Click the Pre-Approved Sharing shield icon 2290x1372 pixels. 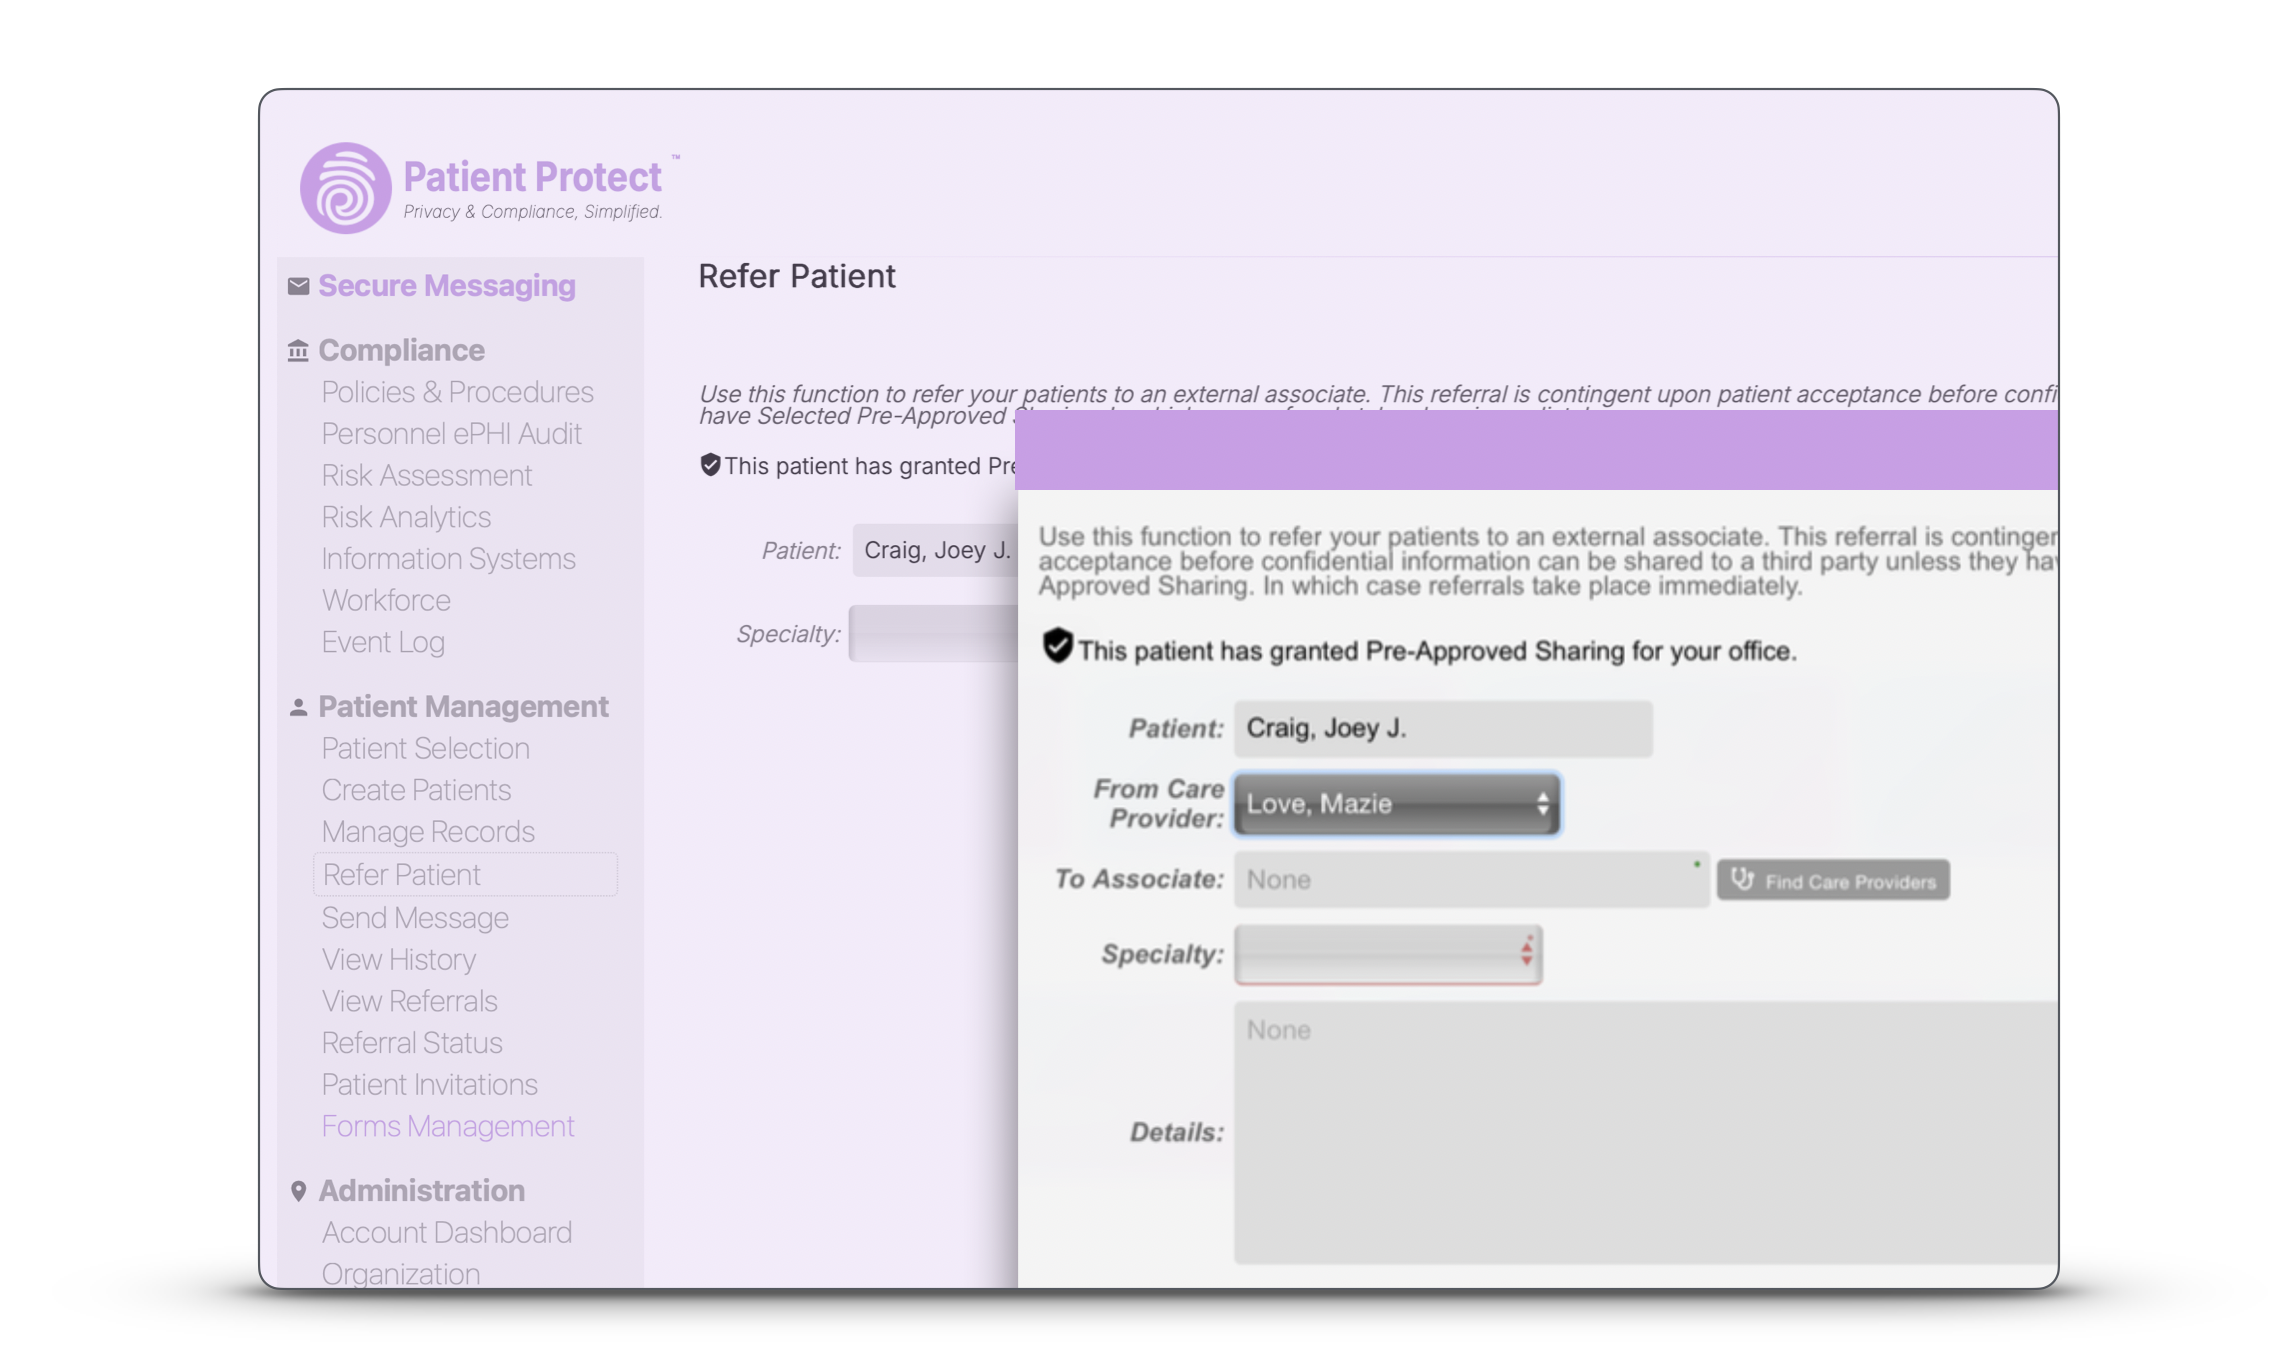tap(1057, 646)
